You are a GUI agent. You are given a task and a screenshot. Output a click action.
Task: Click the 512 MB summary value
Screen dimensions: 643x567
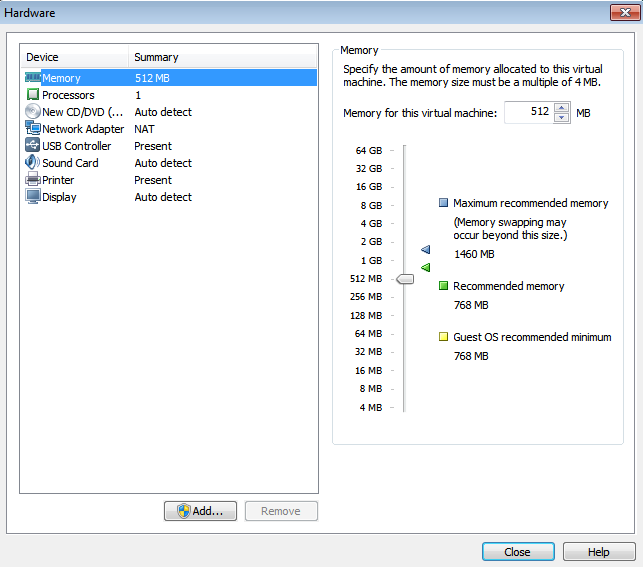point(152,78)
